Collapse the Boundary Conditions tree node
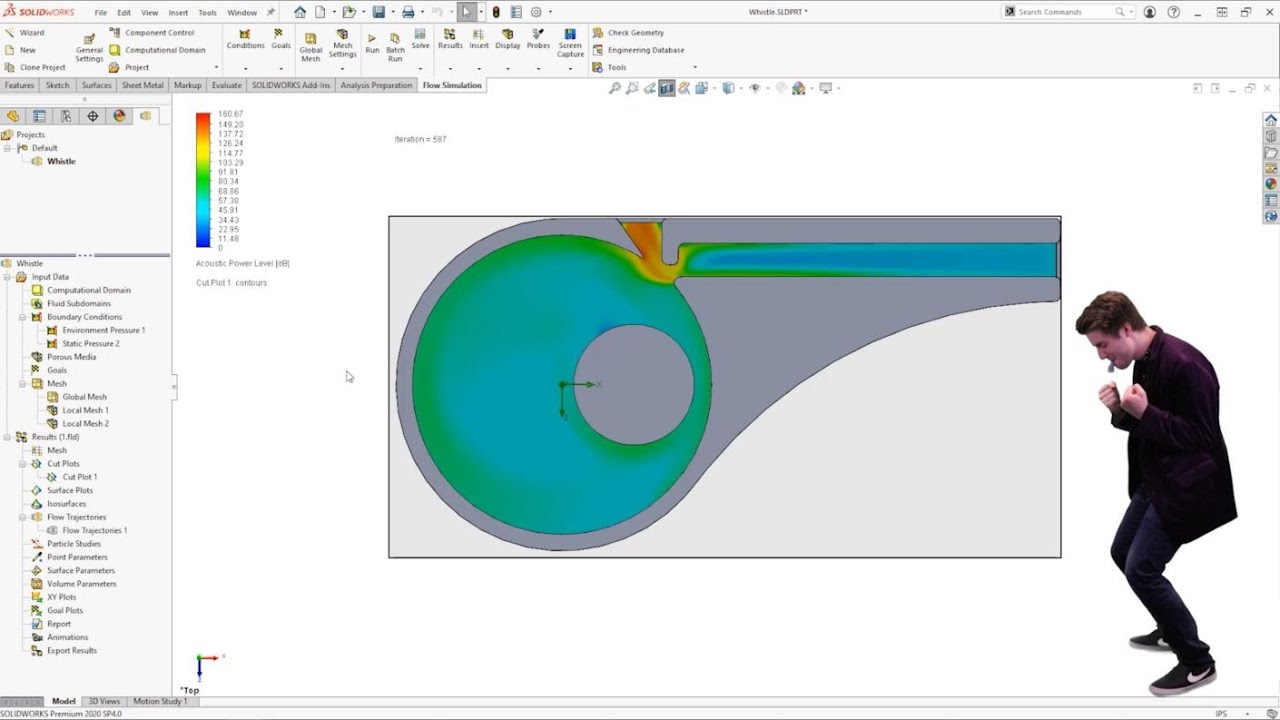The height and width of the screenshot is (720, 1280). (23, 317)
